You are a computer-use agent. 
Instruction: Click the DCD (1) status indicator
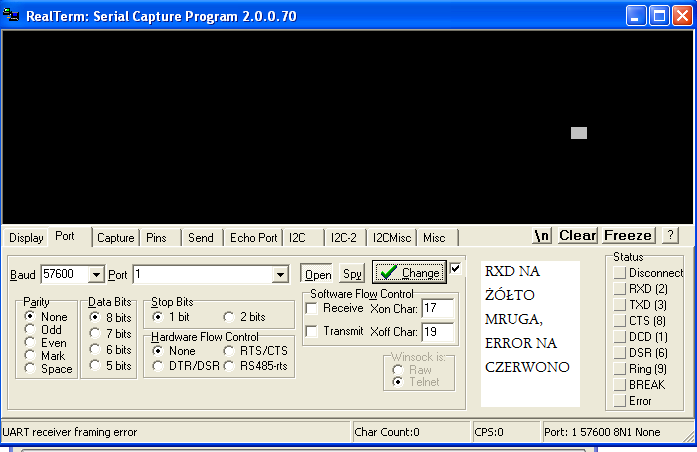point(620,336)
